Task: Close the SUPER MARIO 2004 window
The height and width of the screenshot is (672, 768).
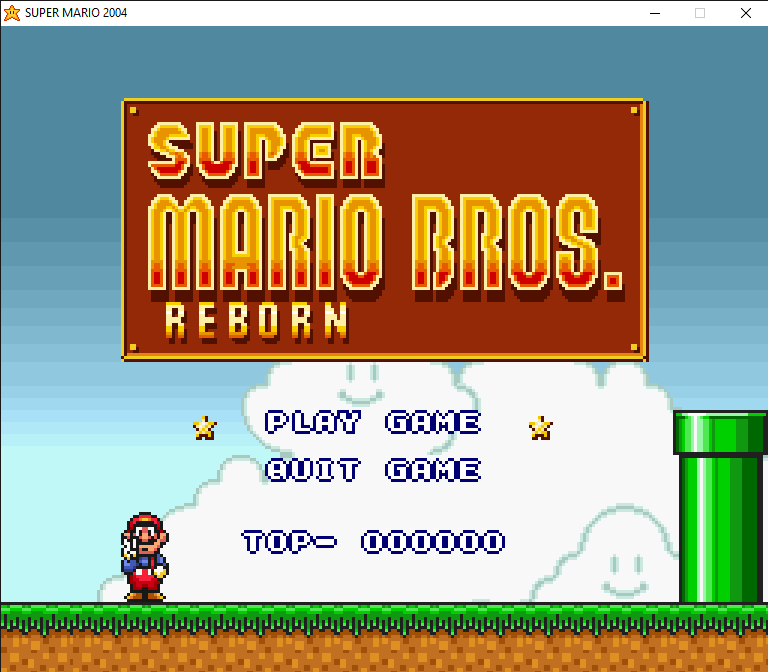Action: pos(745,13)
